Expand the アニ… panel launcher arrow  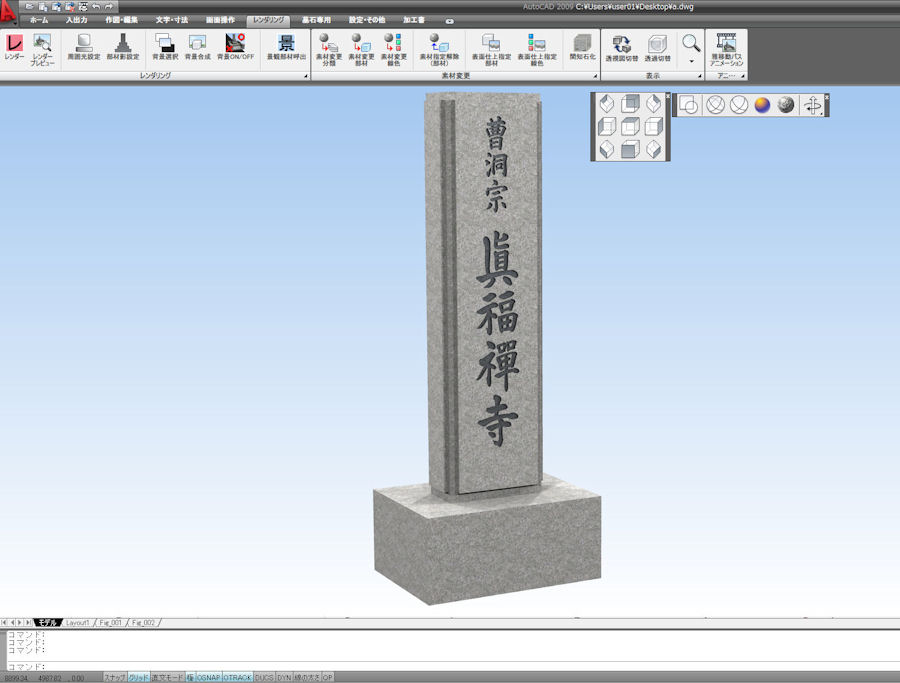[x=743, y=76]
